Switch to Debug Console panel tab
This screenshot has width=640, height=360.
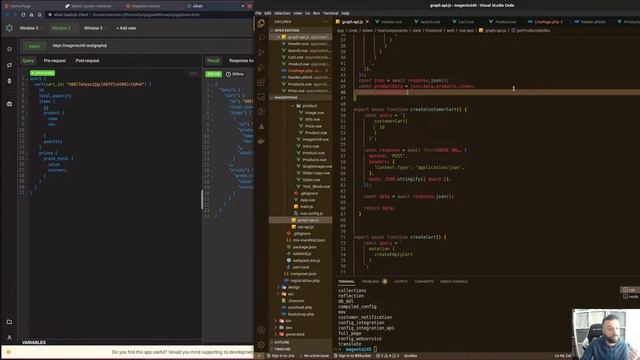pos(453,281)
